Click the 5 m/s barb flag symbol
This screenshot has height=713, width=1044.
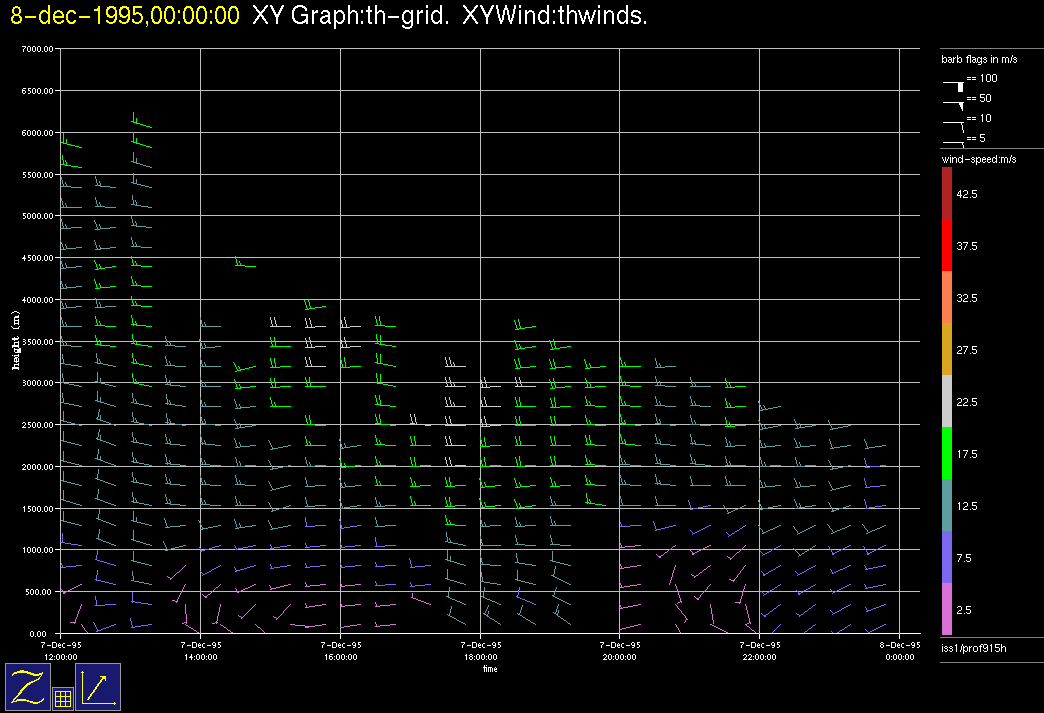click(954, 143)
